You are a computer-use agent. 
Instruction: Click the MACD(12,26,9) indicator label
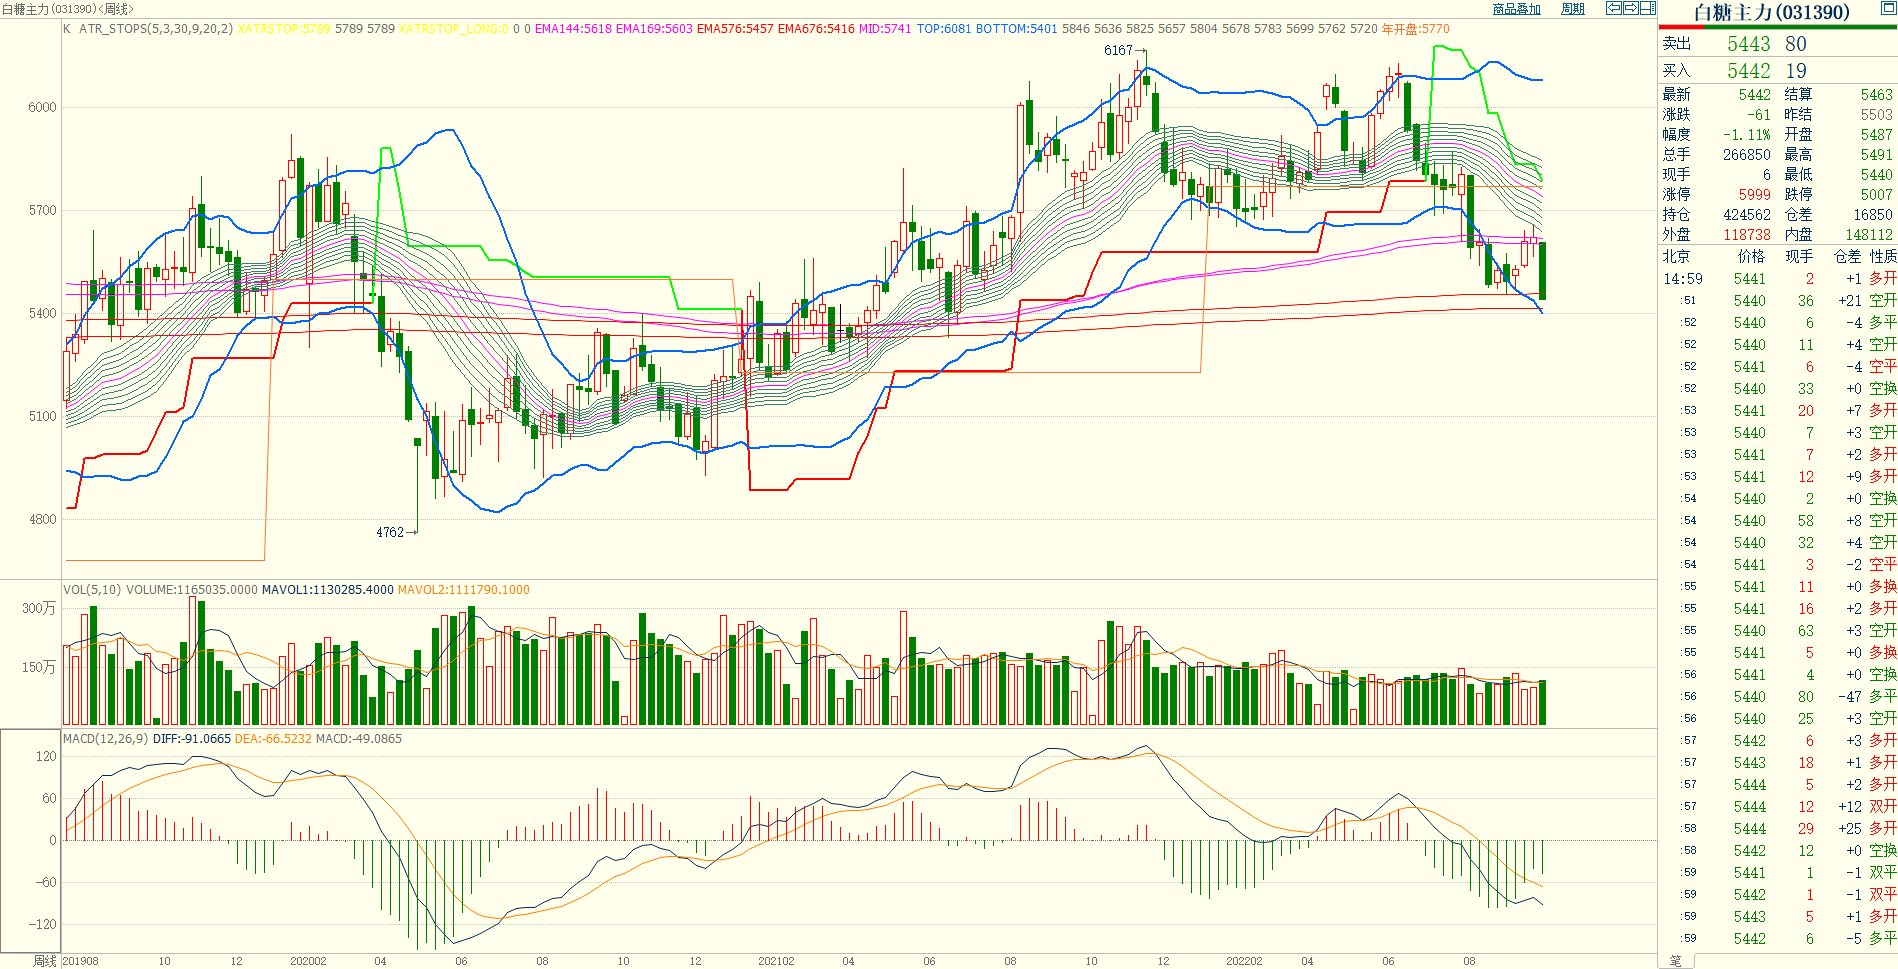105,739
